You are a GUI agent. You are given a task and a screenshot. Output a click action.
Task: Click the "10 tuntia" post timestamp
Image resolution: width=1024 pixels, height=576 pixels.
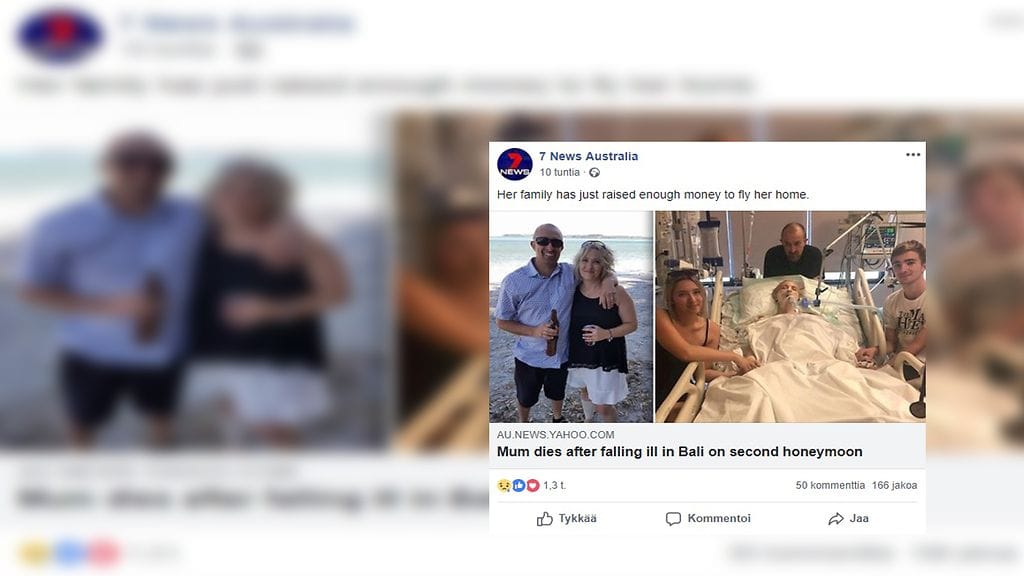[560, 172]
